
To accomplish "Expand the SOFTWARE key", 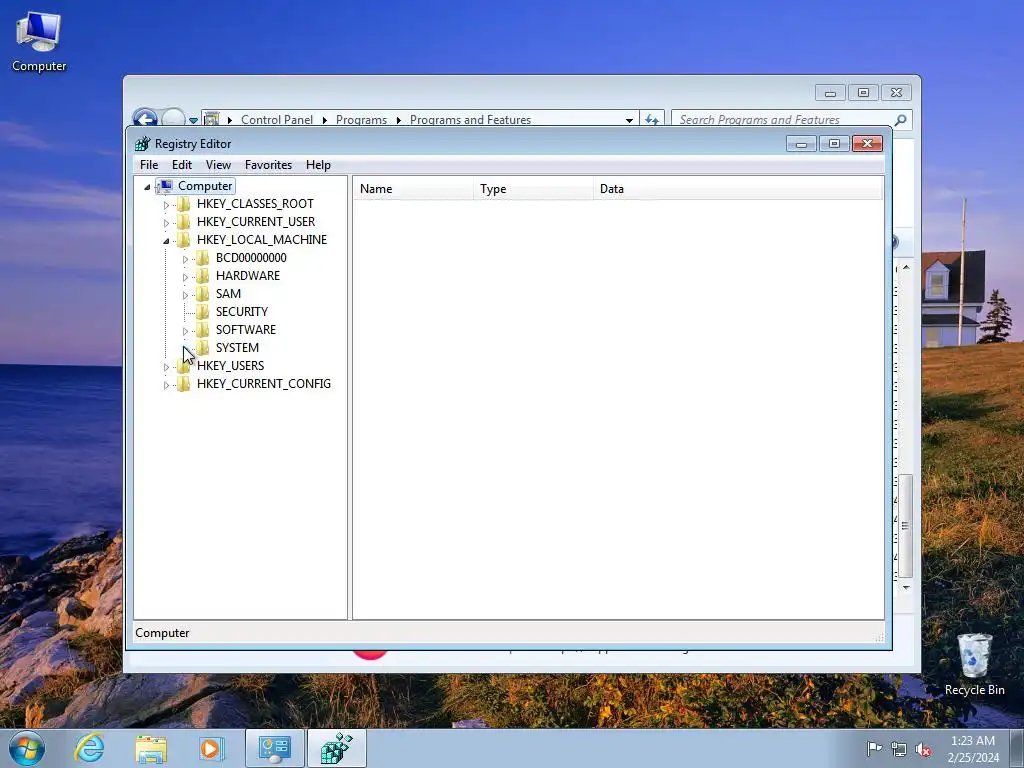I will [185, 331].
